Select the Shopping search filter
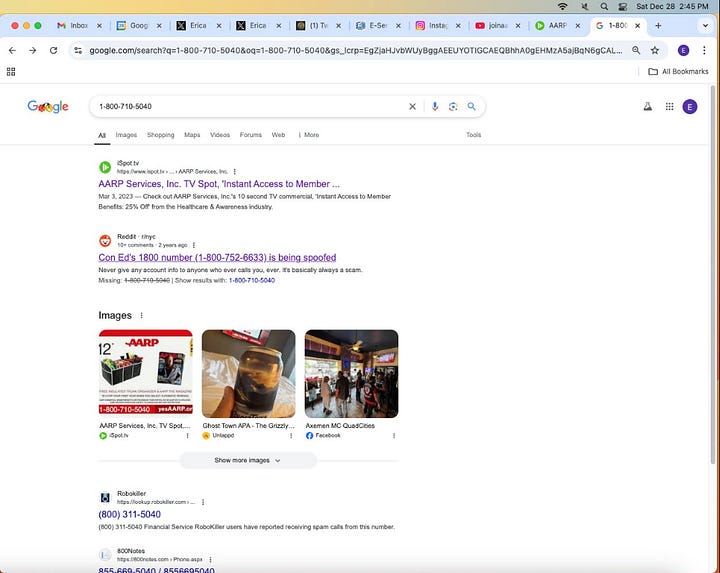The image size is (720, 573). 161,135
